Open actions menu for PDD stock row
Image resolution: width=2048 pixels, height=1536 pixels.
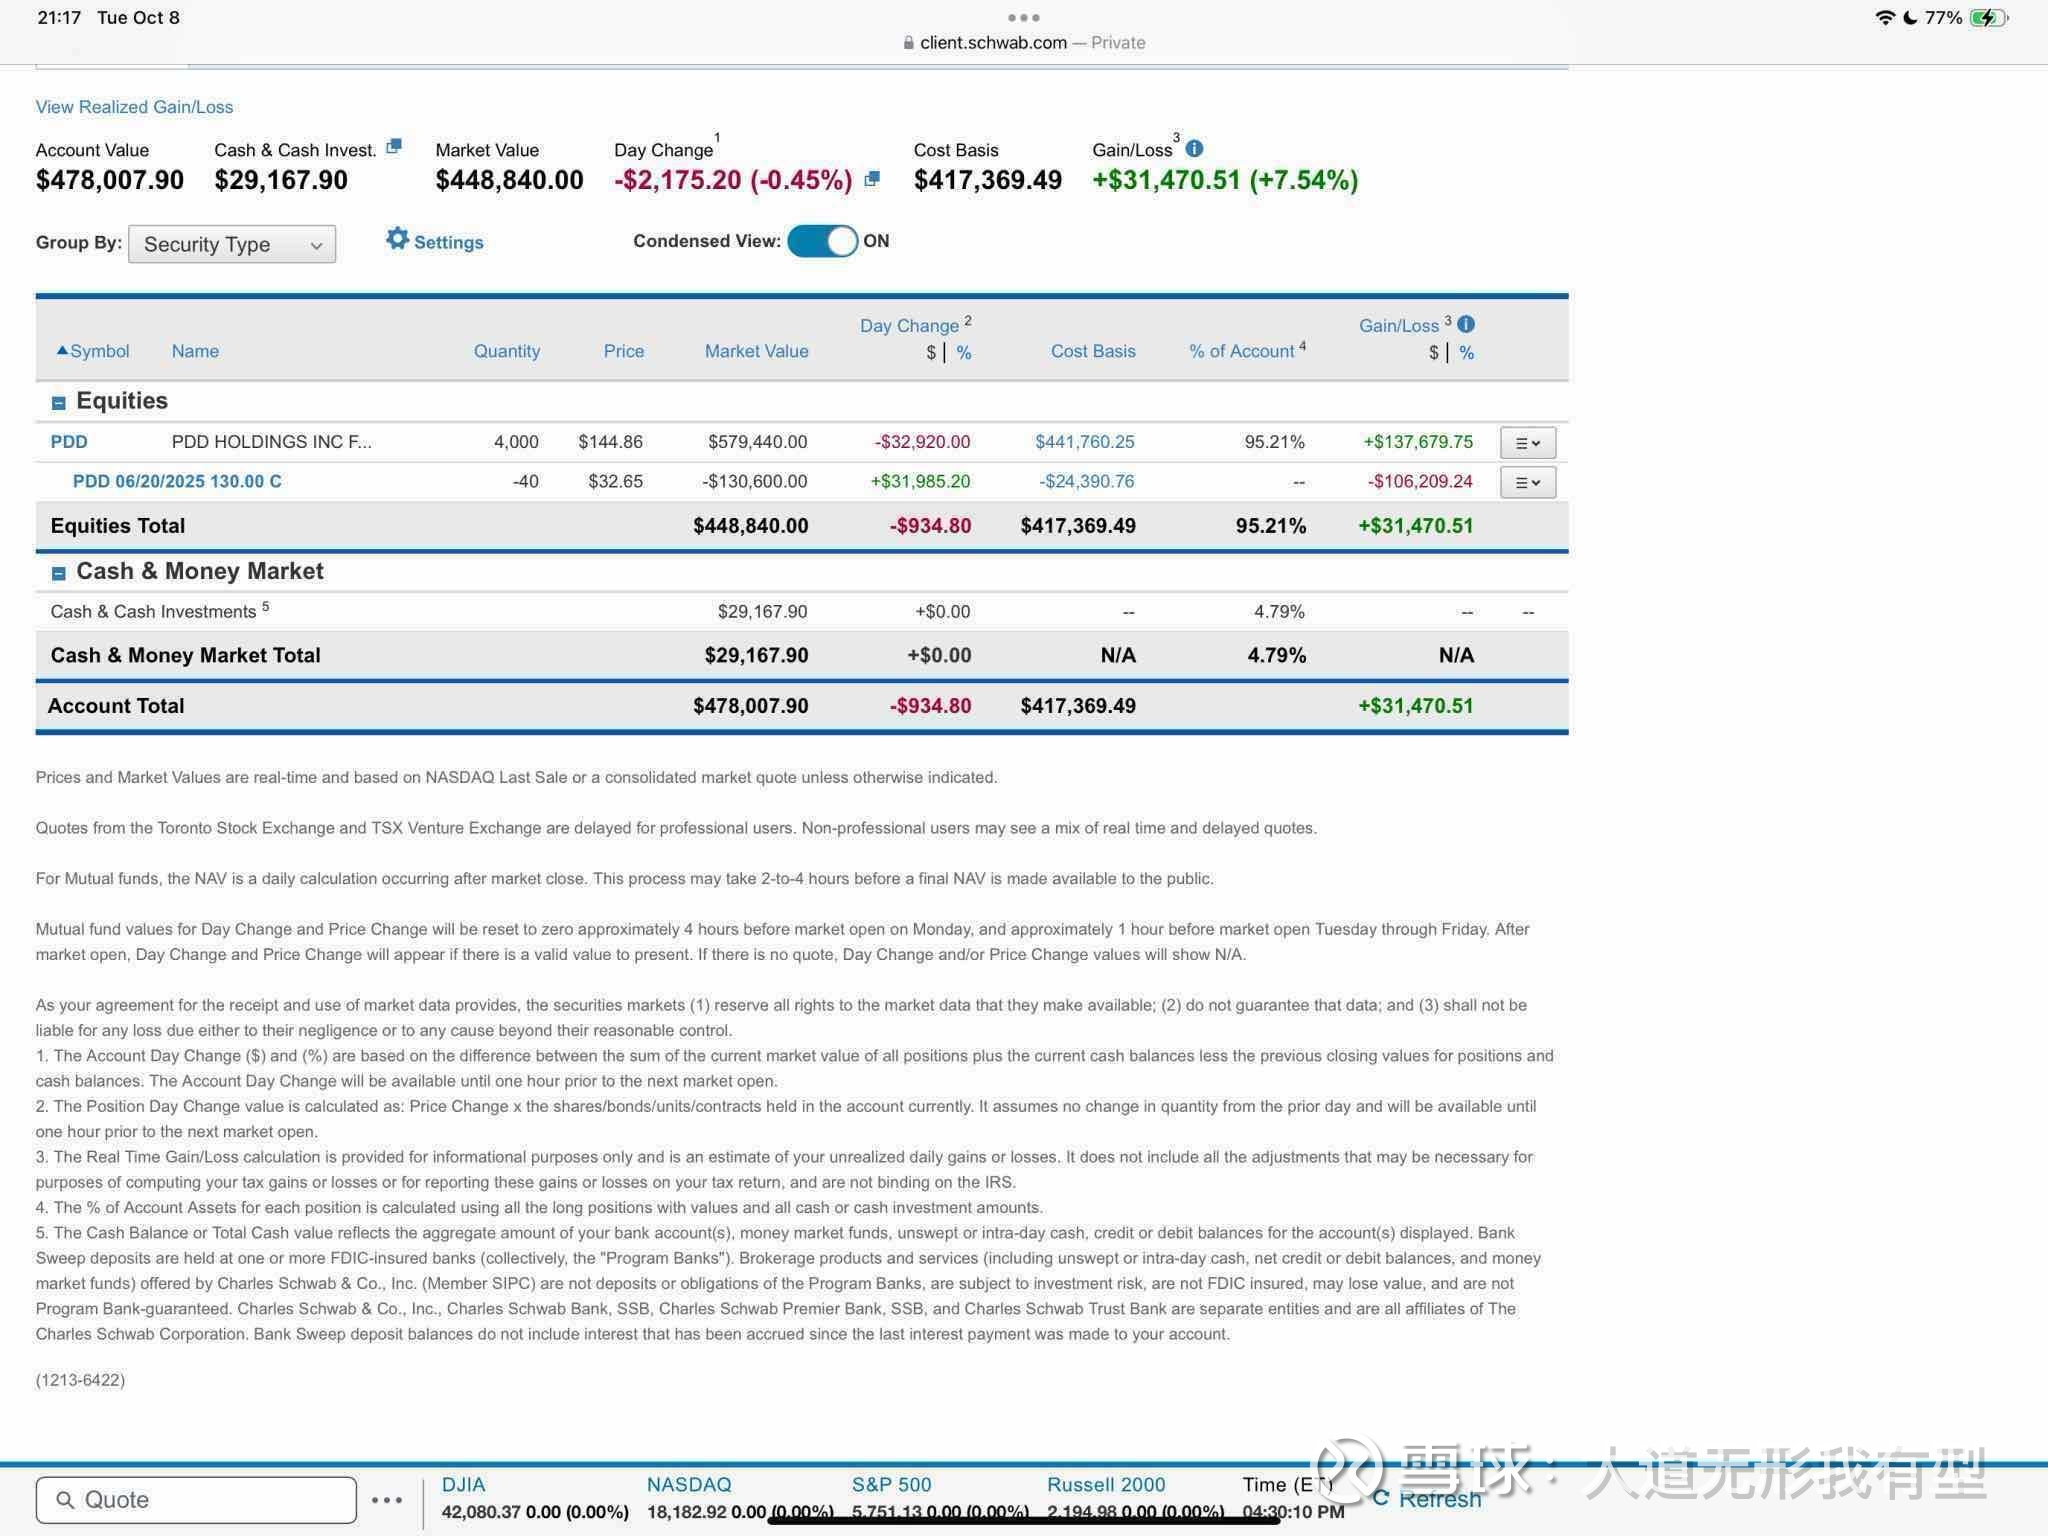click(x=1527, y=443)
